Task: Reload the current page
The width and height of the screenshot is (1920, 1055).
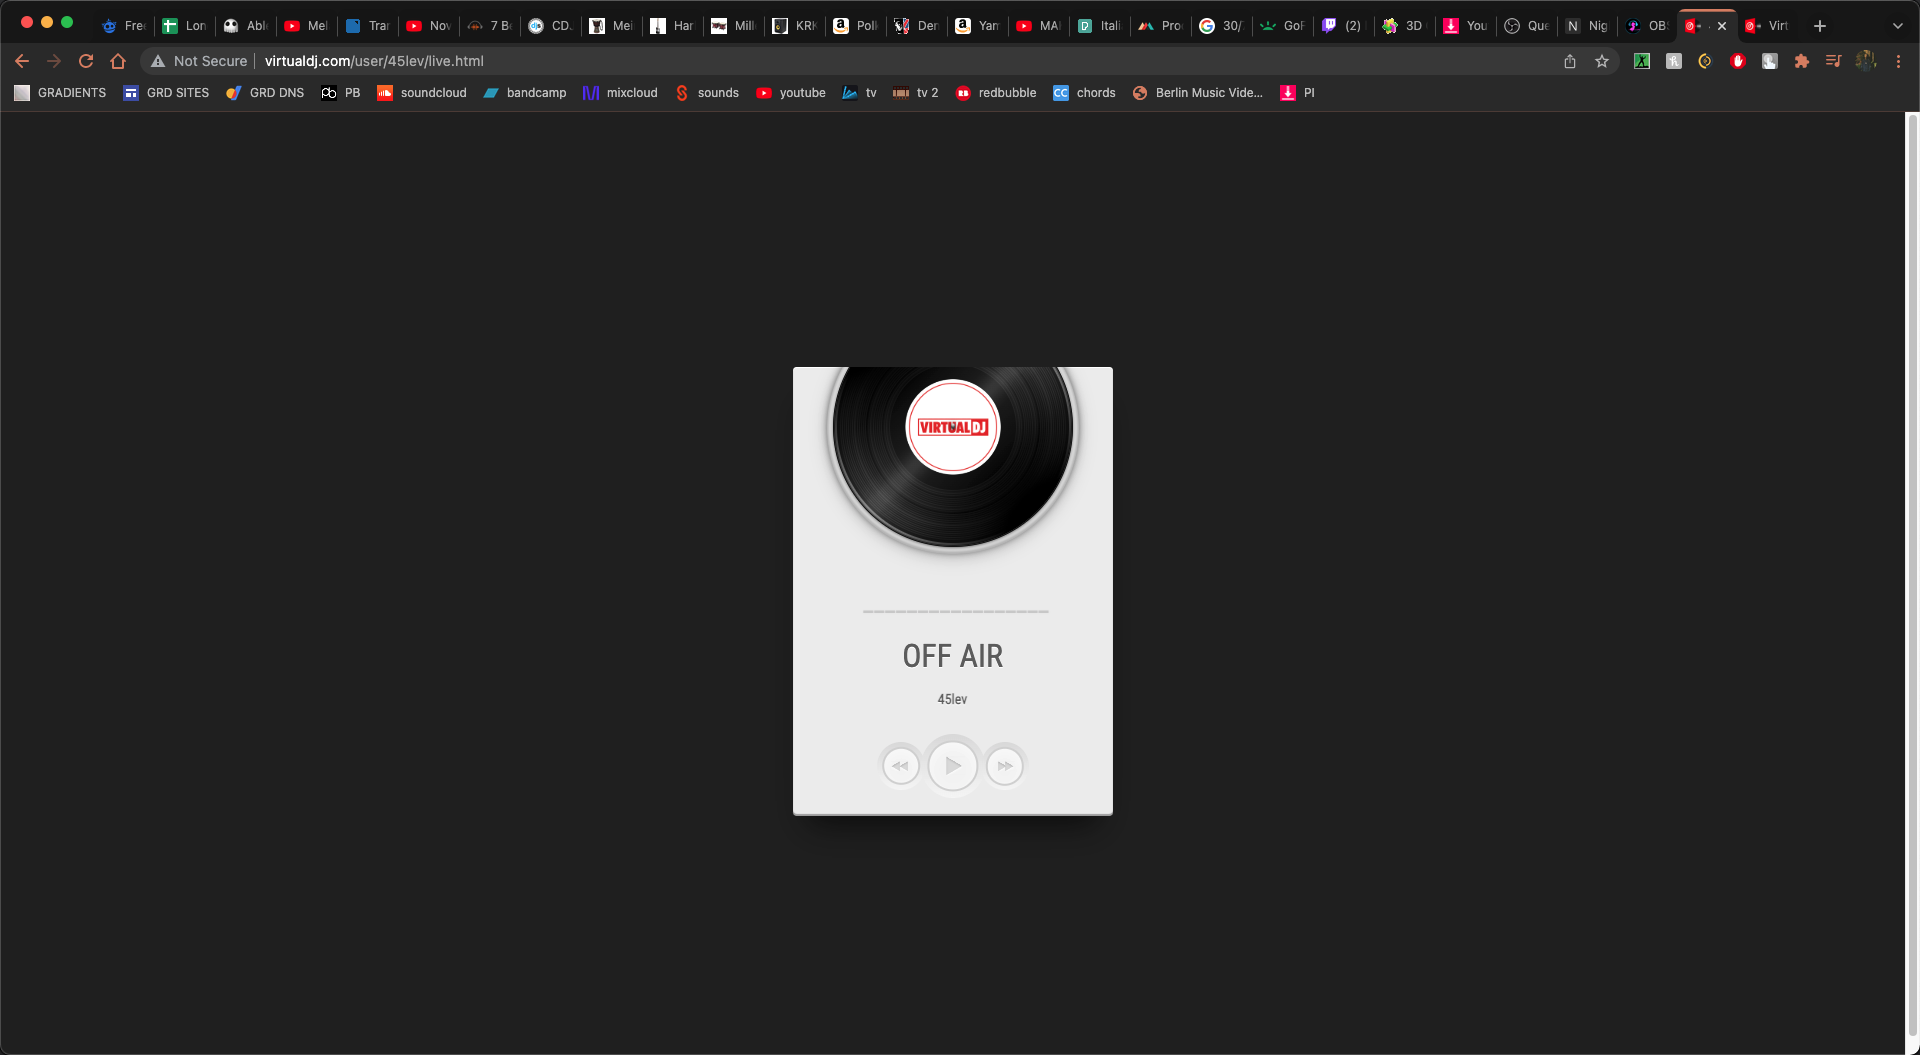Action: tap(86, 61)
